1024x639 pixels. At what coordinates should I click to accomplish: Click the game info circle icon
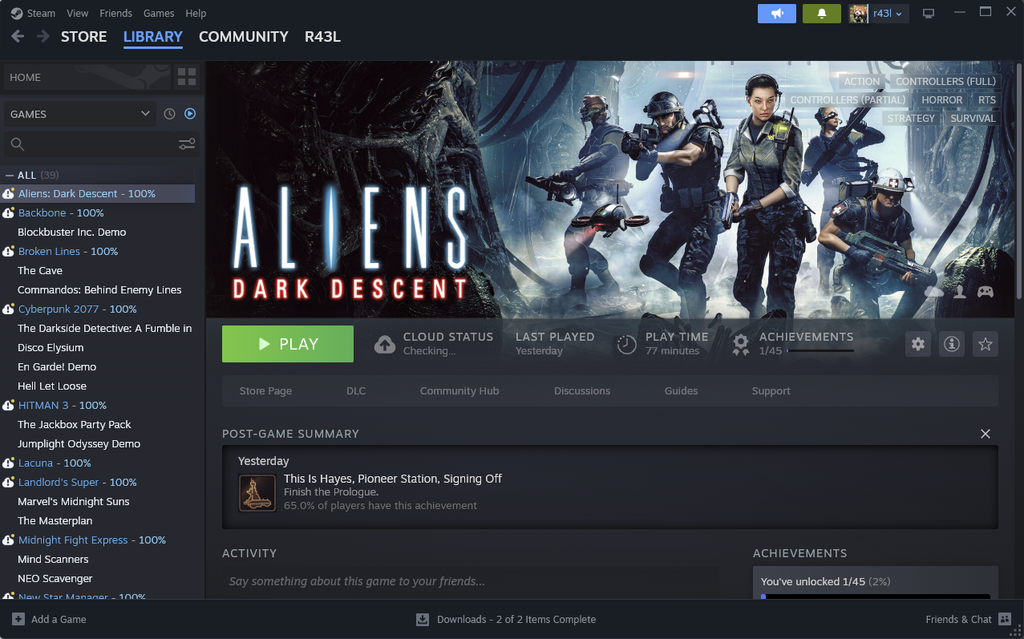click(x=951, y=343)
